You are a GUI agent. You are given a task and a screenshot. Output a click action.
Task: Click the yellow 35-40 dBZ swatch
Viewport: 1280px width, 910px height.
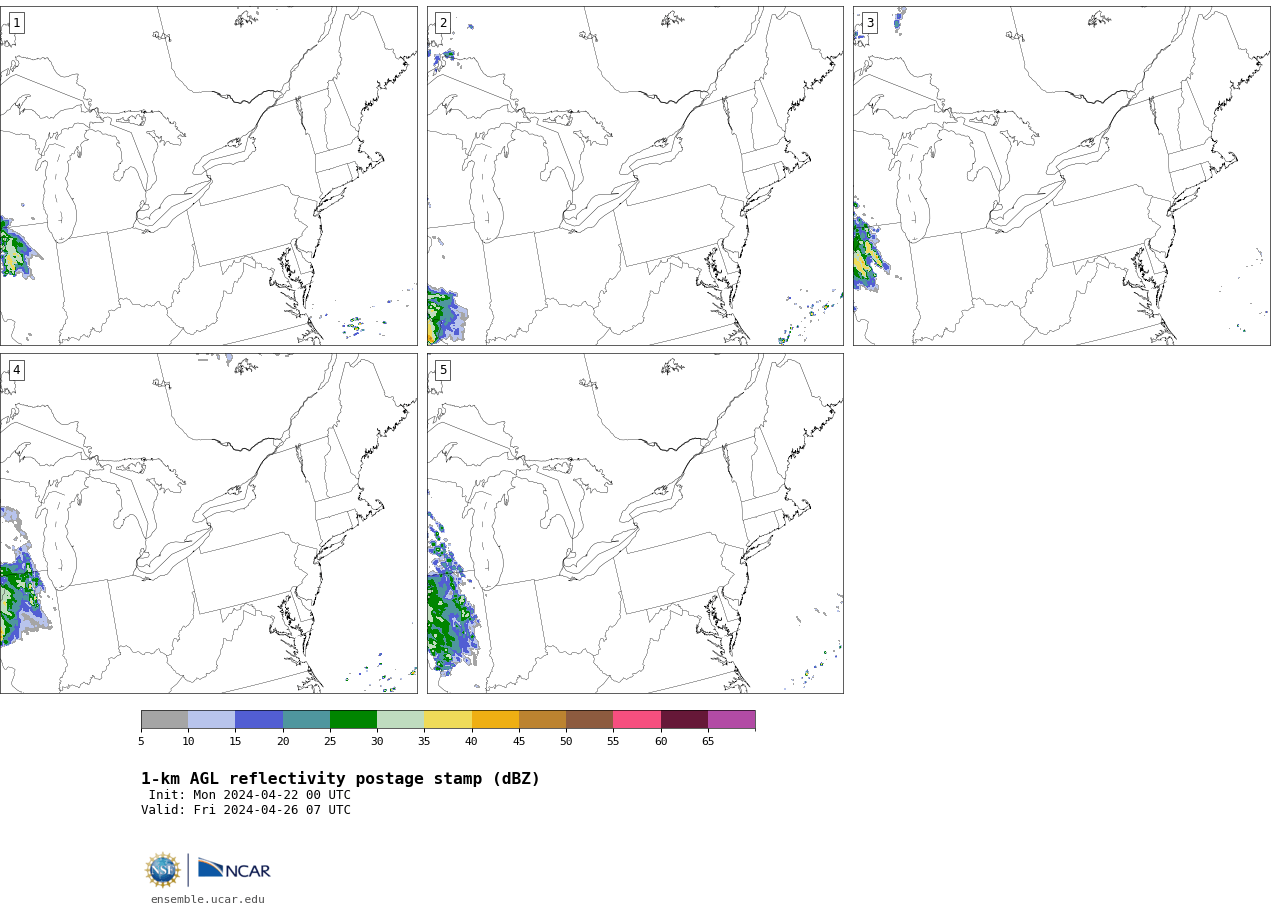[448, 720]
